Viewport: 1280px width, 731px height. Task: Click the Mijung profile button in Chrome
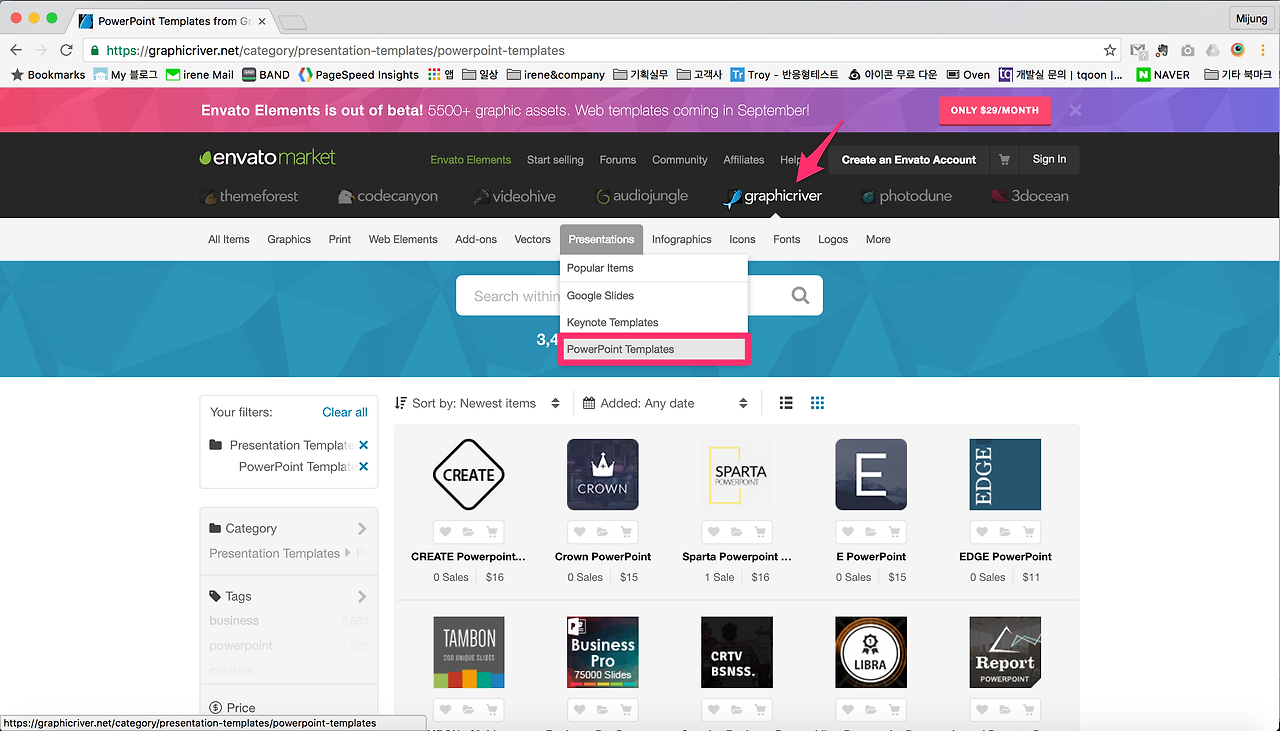[x=1251, y=18]
